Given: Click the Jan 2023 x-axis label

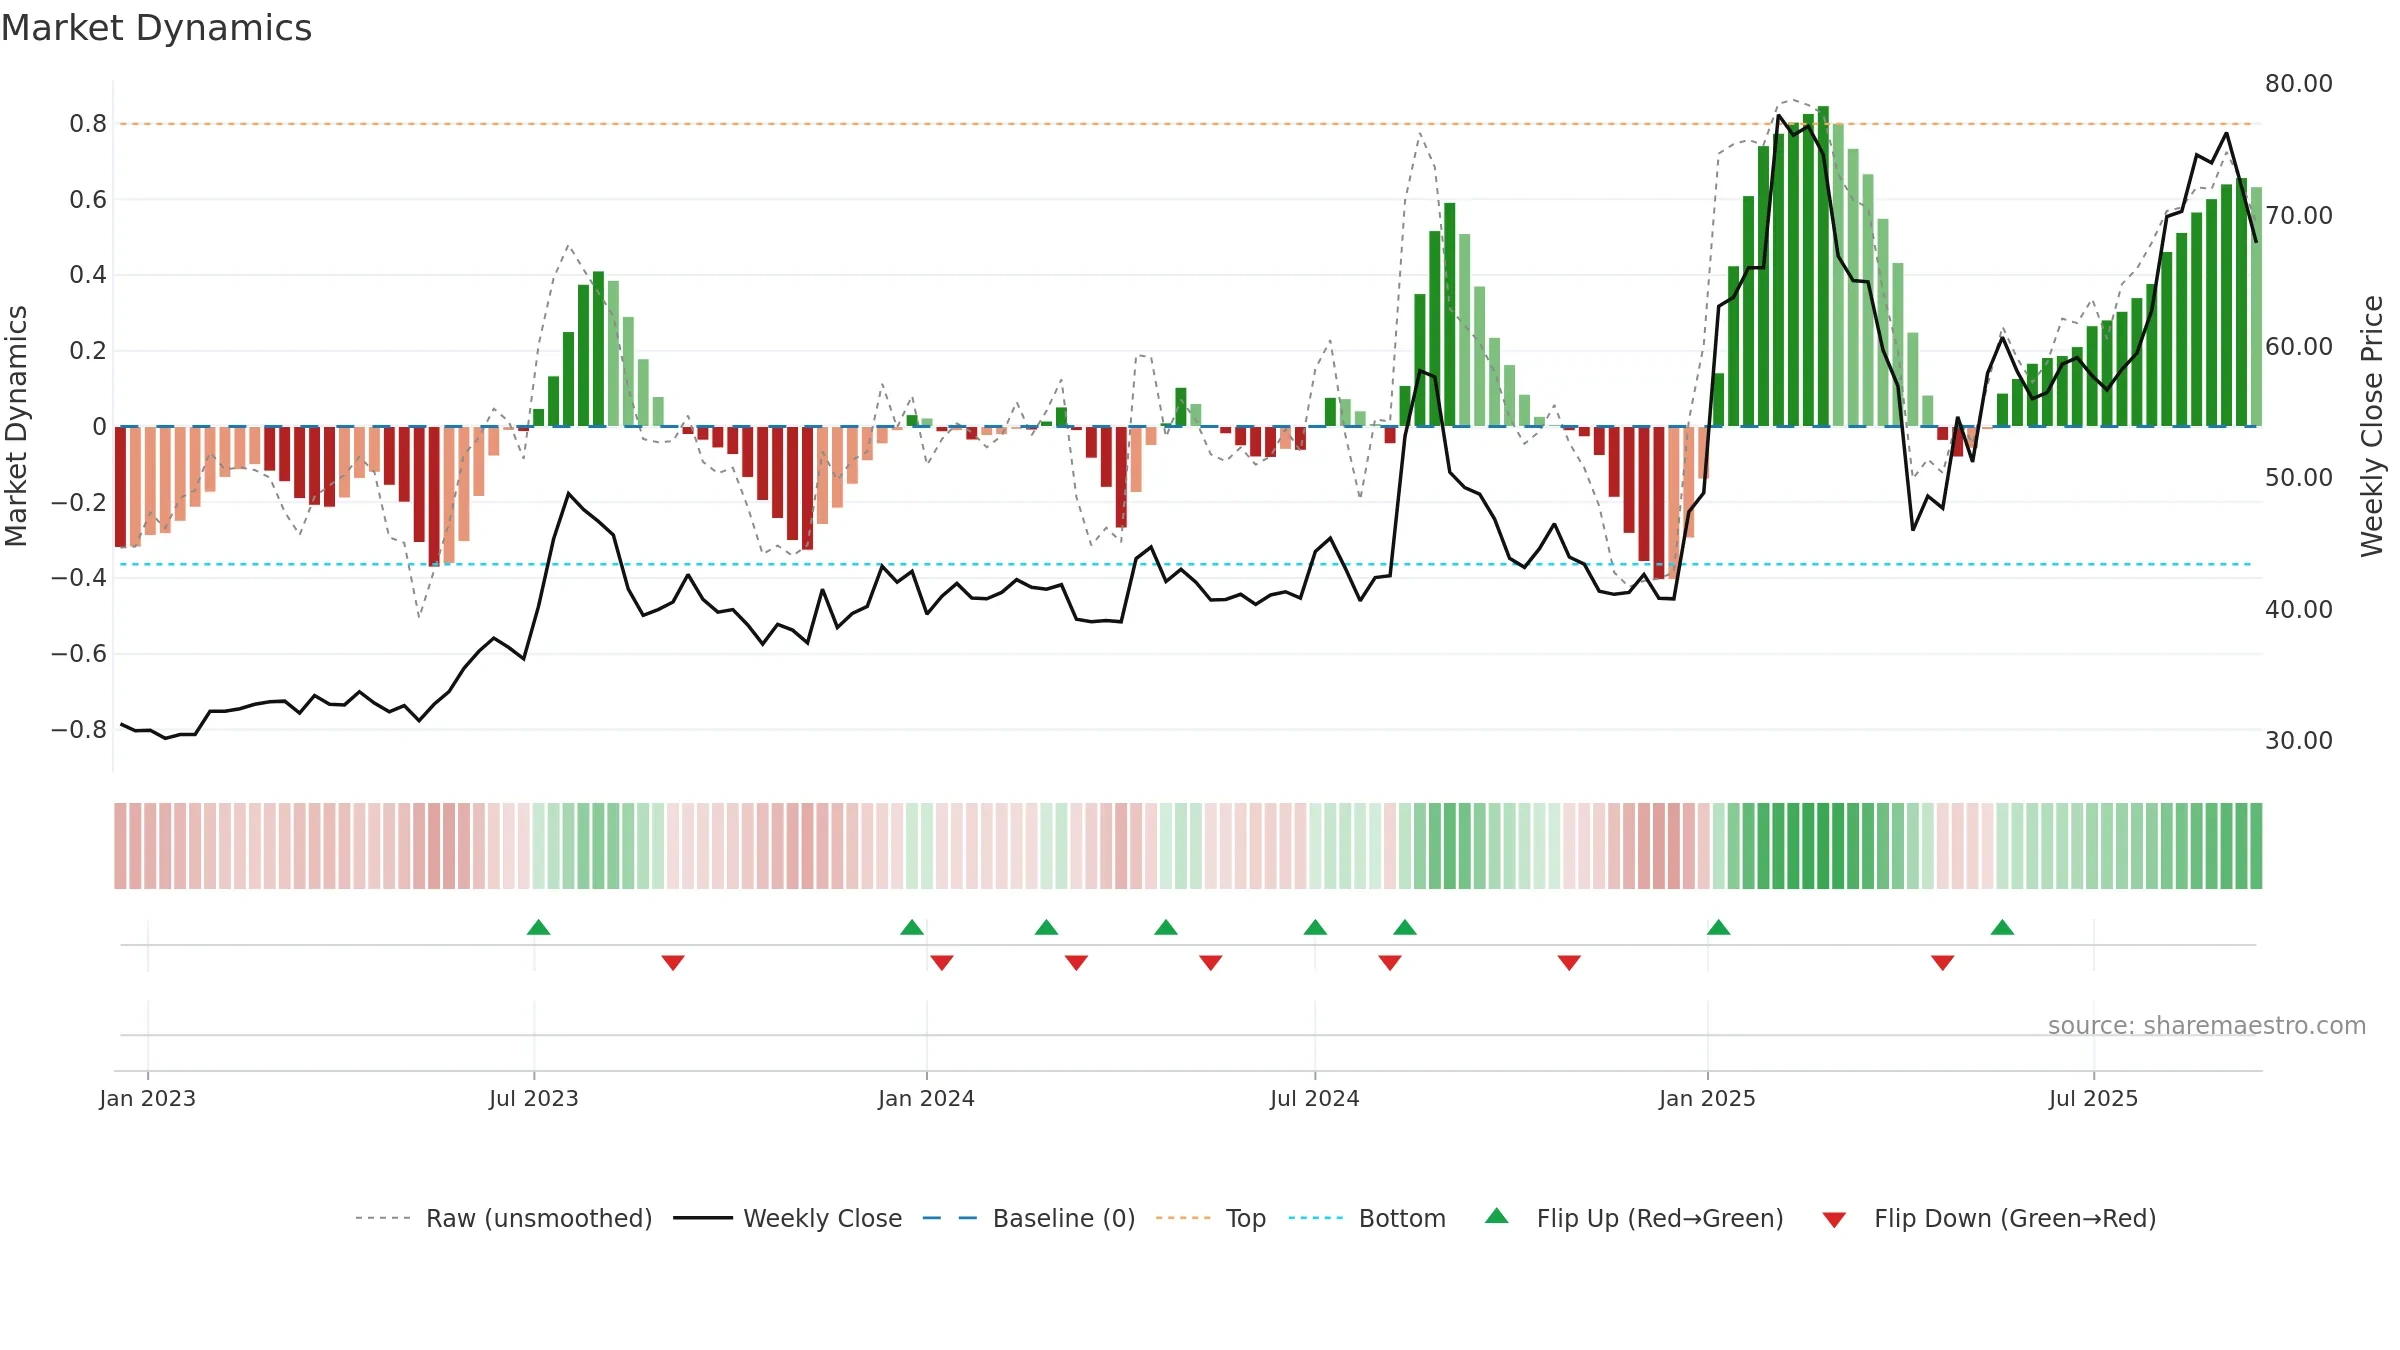Looking at the screenshot, I should [x=148, y=1098].
